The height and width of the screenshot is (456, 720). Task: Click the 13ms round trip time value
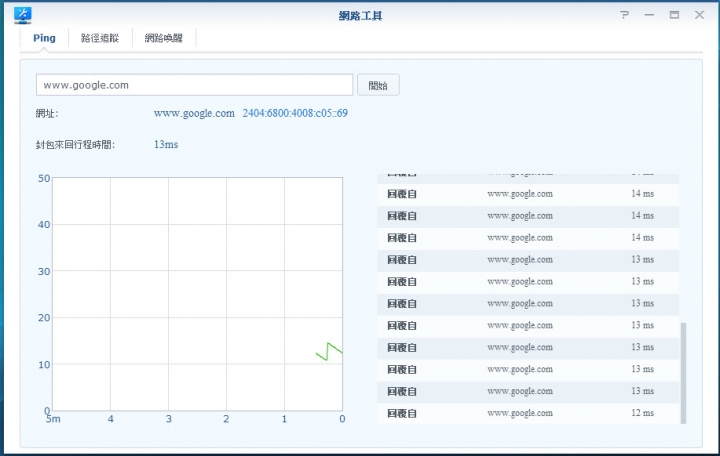click(166, 145)
